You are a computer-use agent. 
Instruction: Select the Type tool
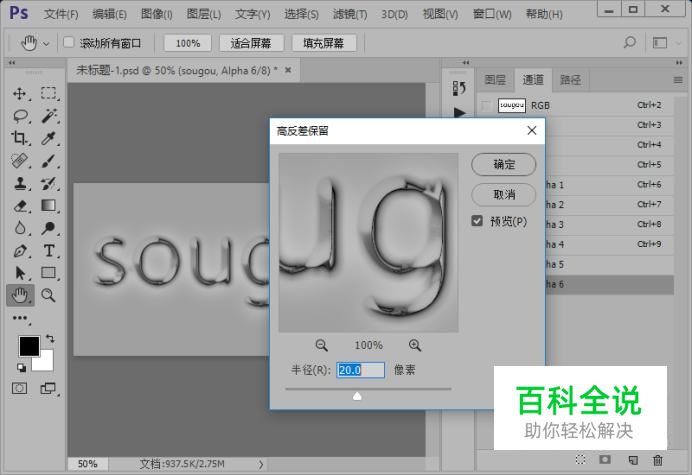pyautogui.click(x=49, y=251)
